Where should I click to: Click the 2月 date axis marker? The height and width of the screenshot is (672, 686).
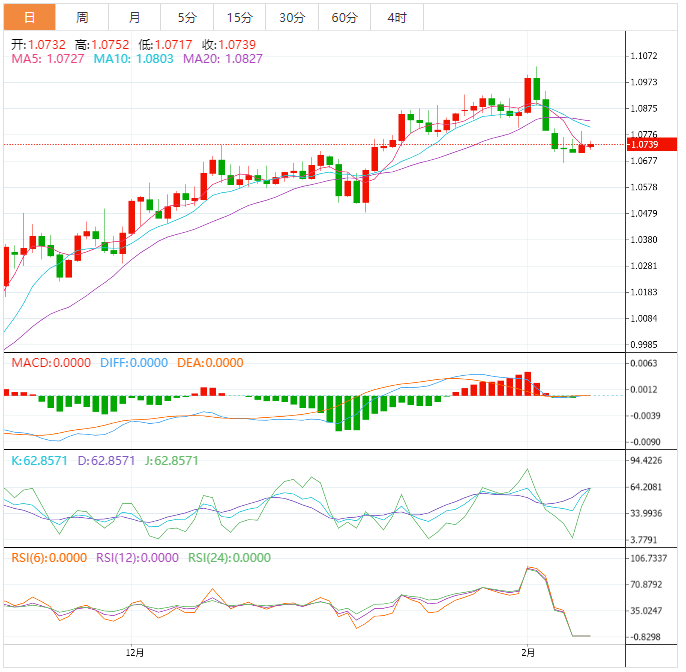point(528,653)
